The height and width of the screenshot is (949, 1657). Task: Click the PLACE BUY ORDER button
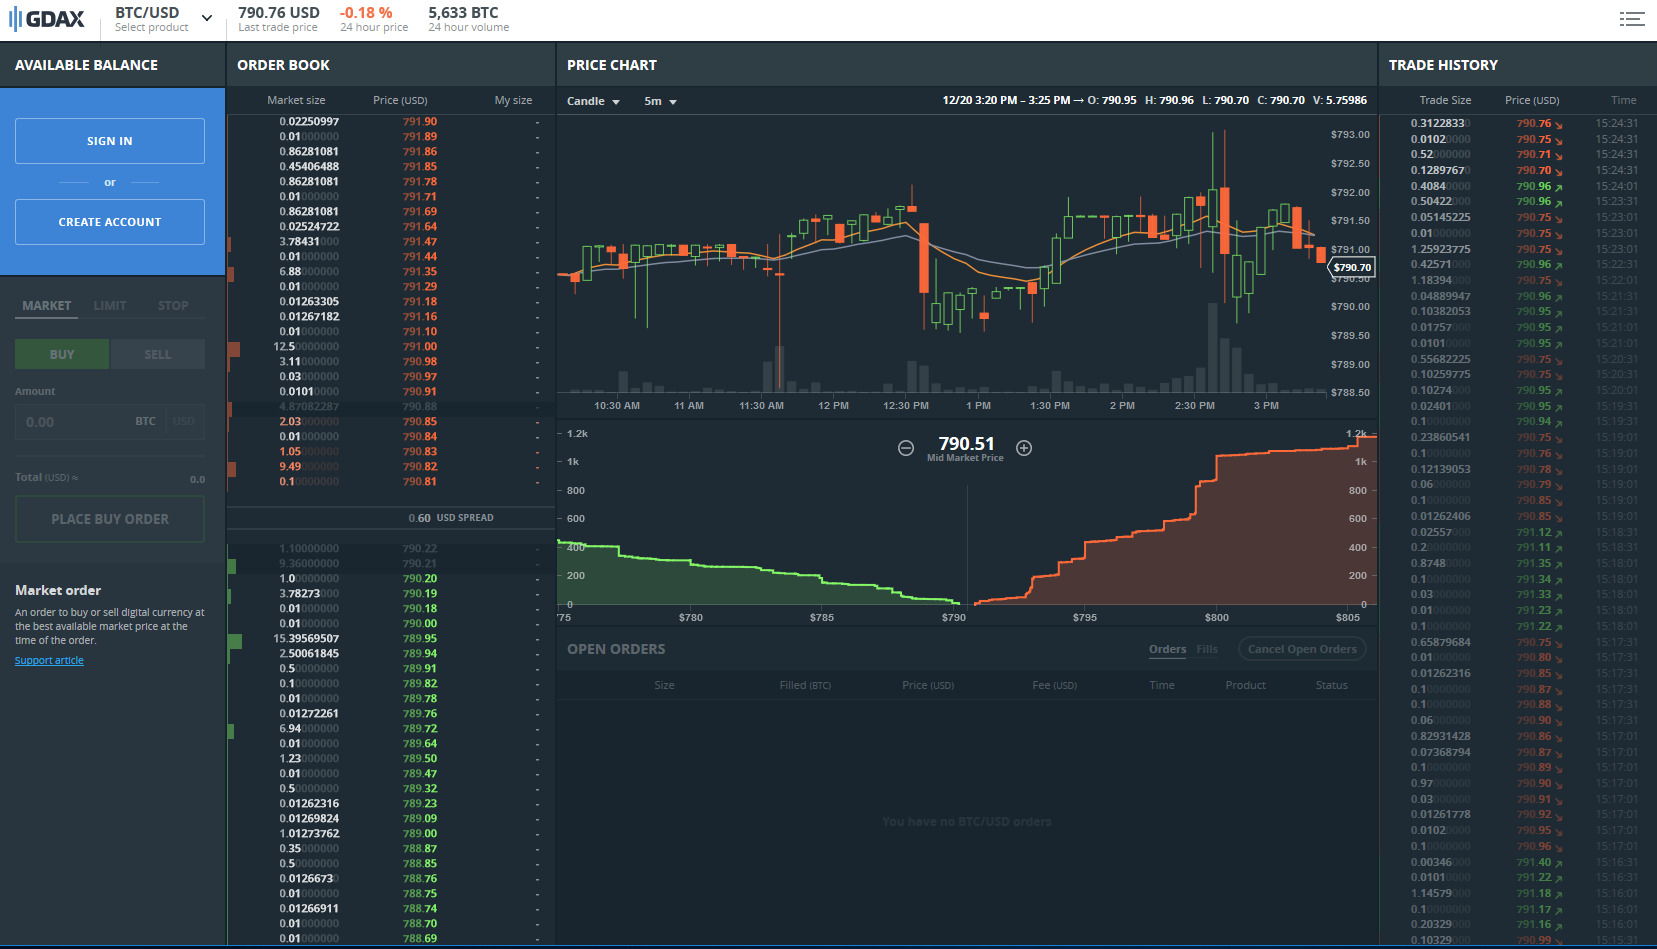tap(110, 519)
